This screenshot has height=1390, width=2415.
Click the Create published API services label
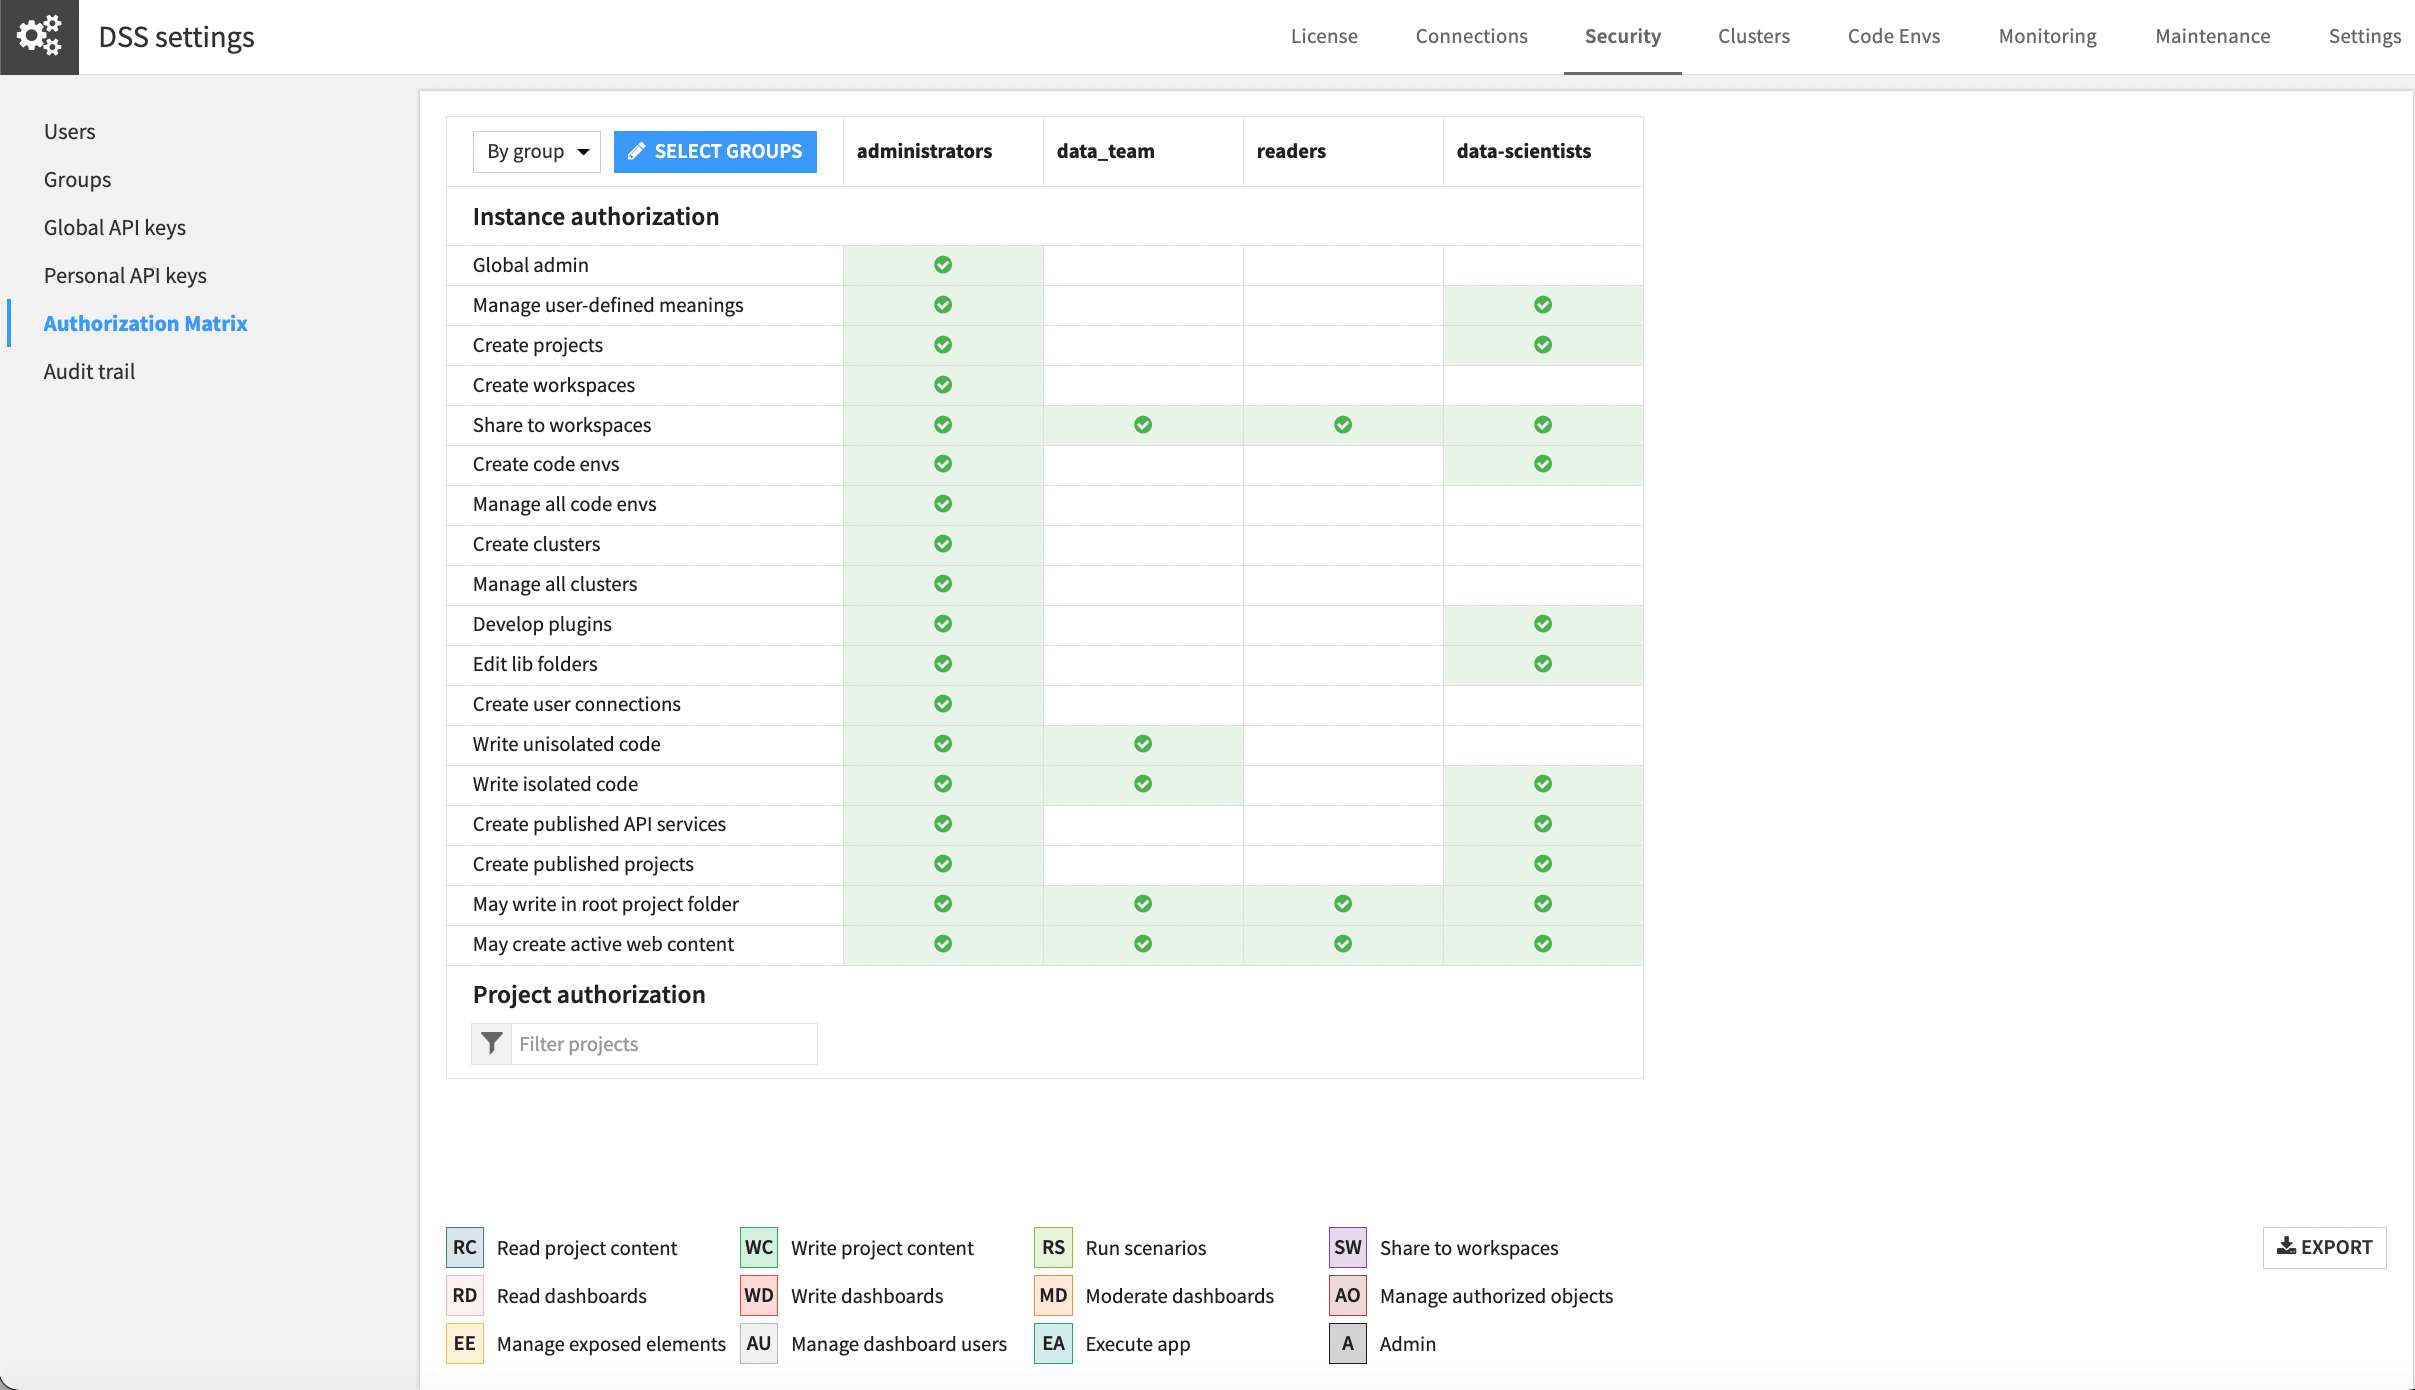(x=599, y=824)
